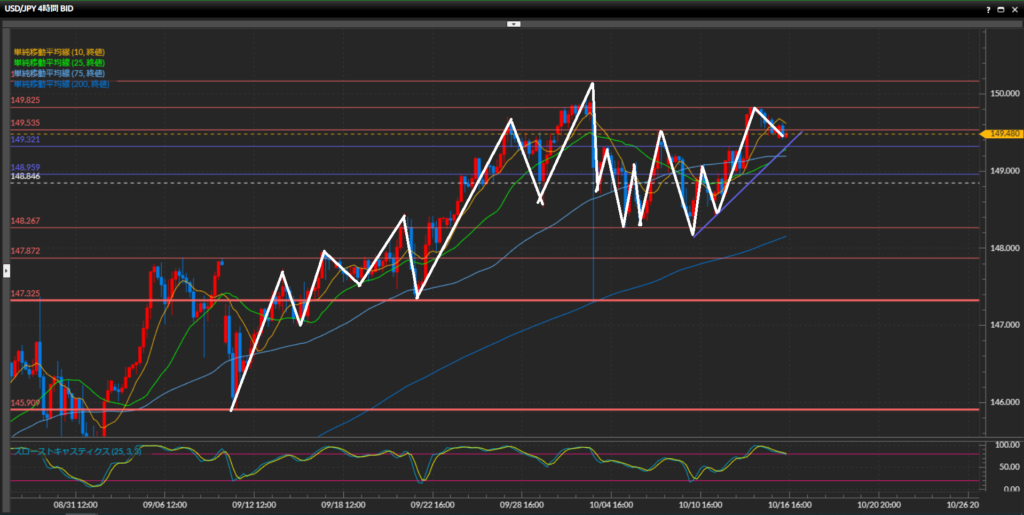
Task: Select the スローストキャスティクス indicator label
Action: click(x=76, y=452)
